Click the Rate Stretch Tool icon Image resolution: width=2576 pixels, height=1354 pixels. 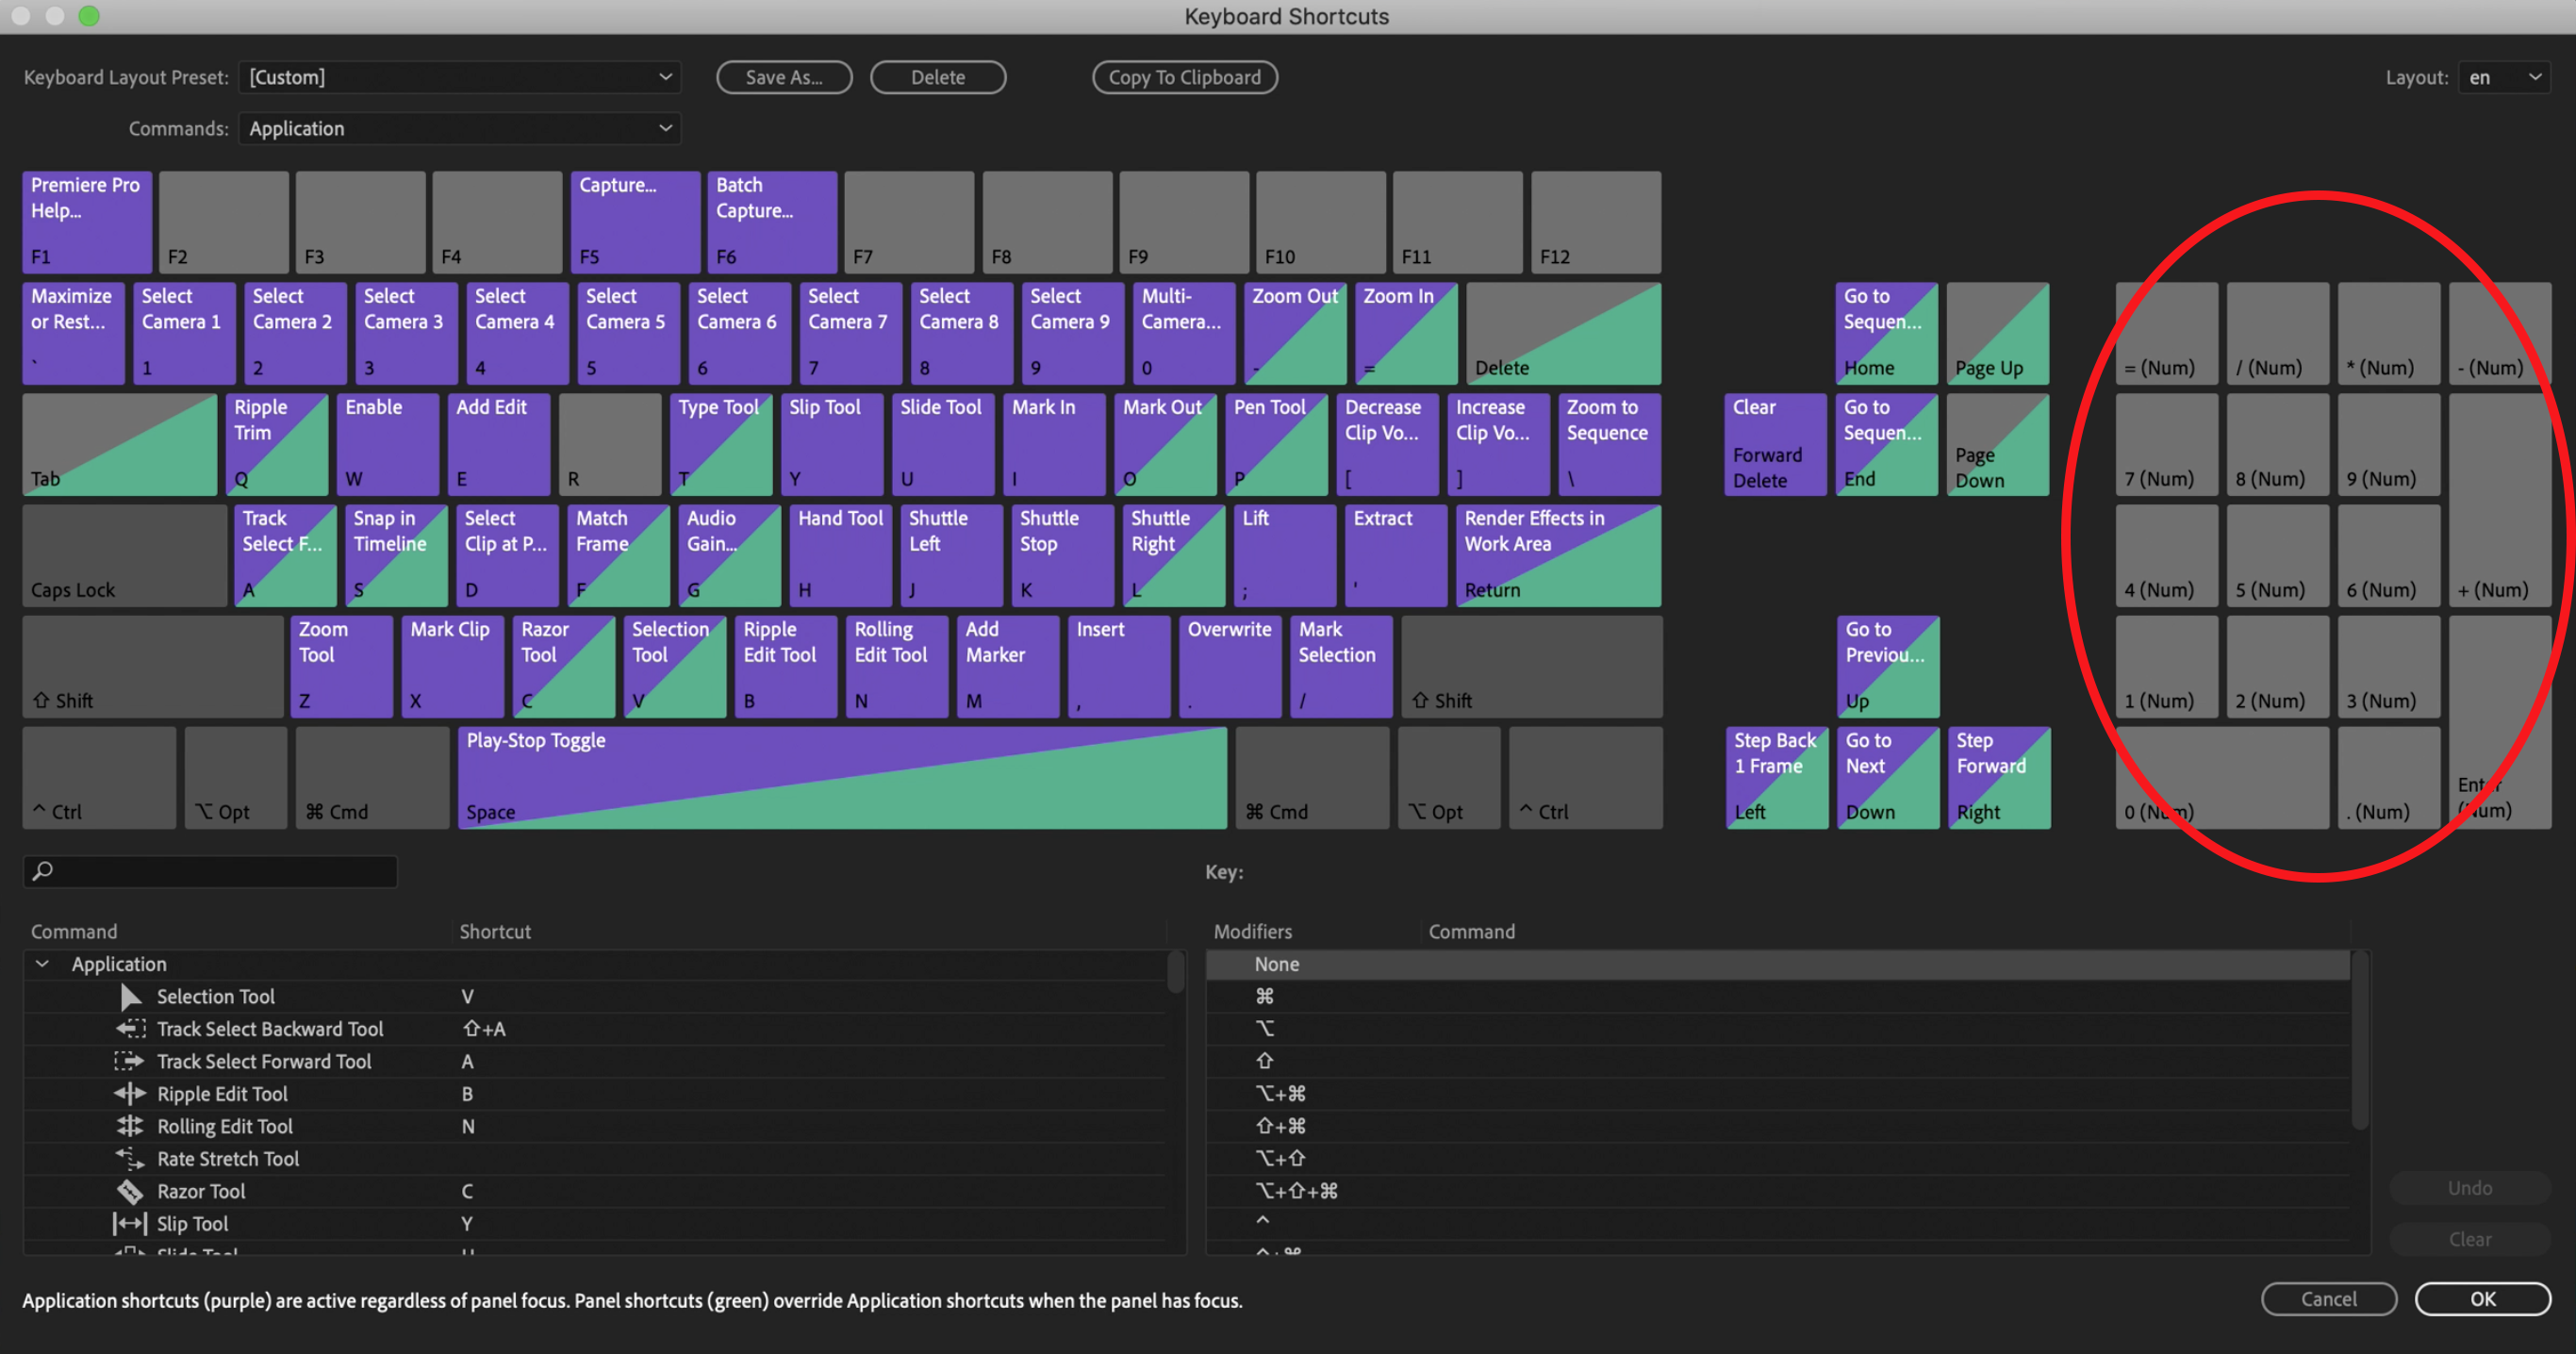pos(130,1158)
